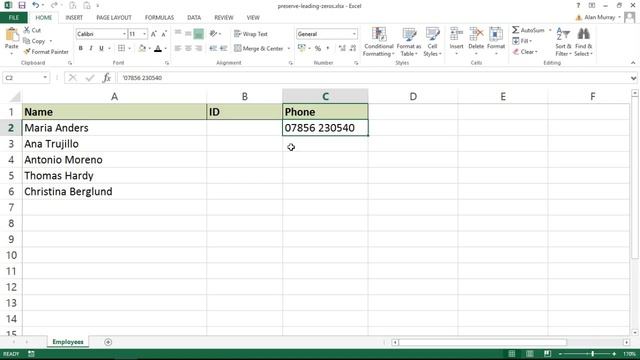Image resolution: width=640 pixels, height=360 pixels.
Task: Toggle Center horizontal alignment
Action: (x=188, y=48)
